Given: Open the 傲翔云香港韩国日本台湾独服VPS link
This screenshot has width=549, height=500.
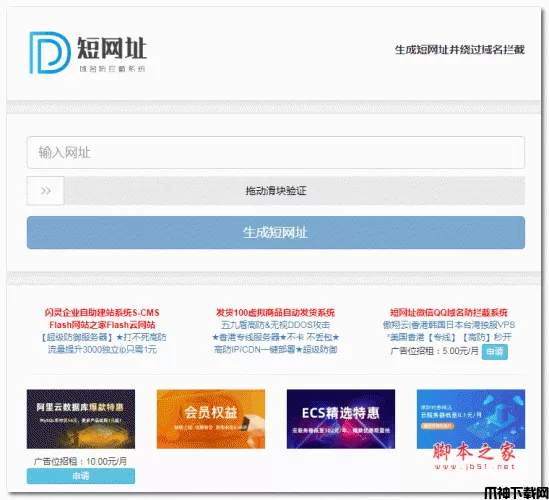Looking at the screenshot, I should (x=449, y=325).
